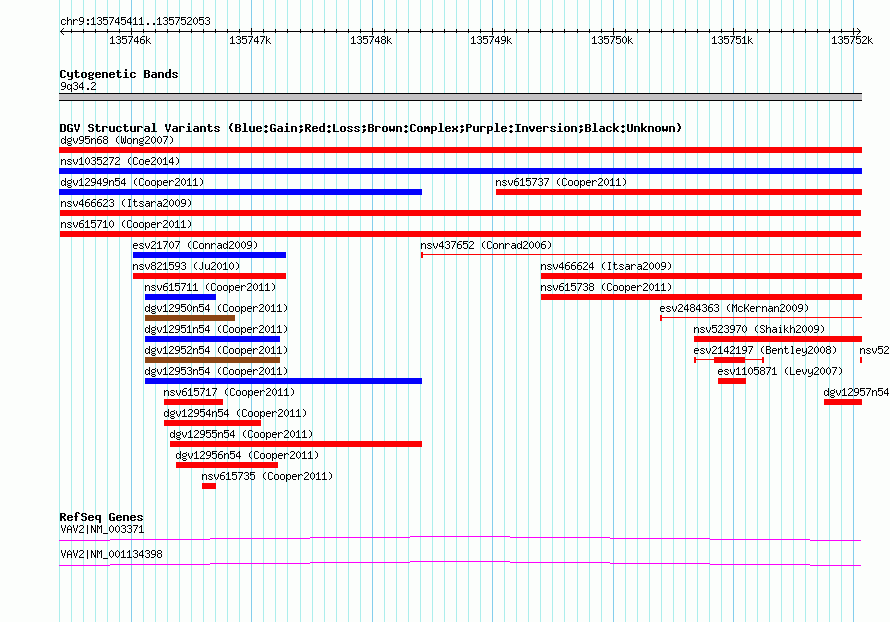Screen dimensions: 890x622
Task: Click the RefSeq Genes track title
Action: 101,517
